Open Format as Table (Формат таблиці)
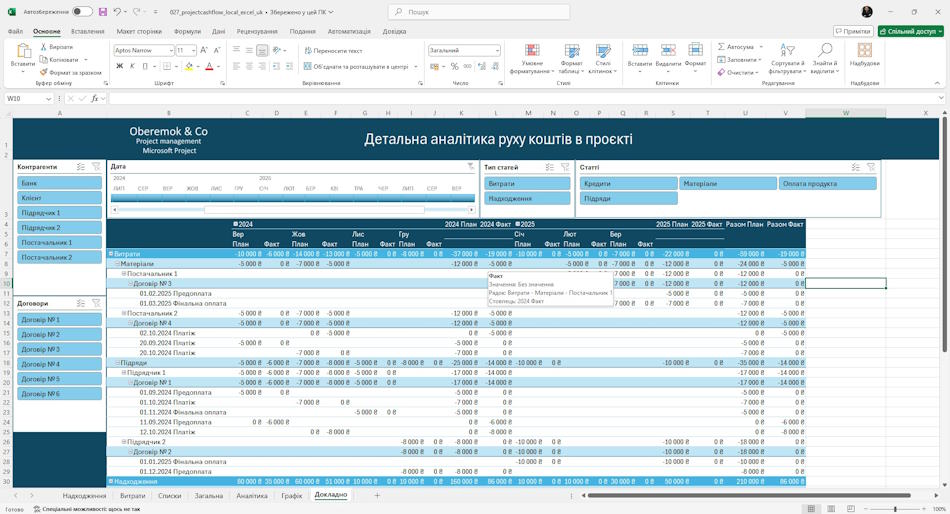Image resolution: width=950 pixels, height=514 pixels. click(x=571, y=59)
